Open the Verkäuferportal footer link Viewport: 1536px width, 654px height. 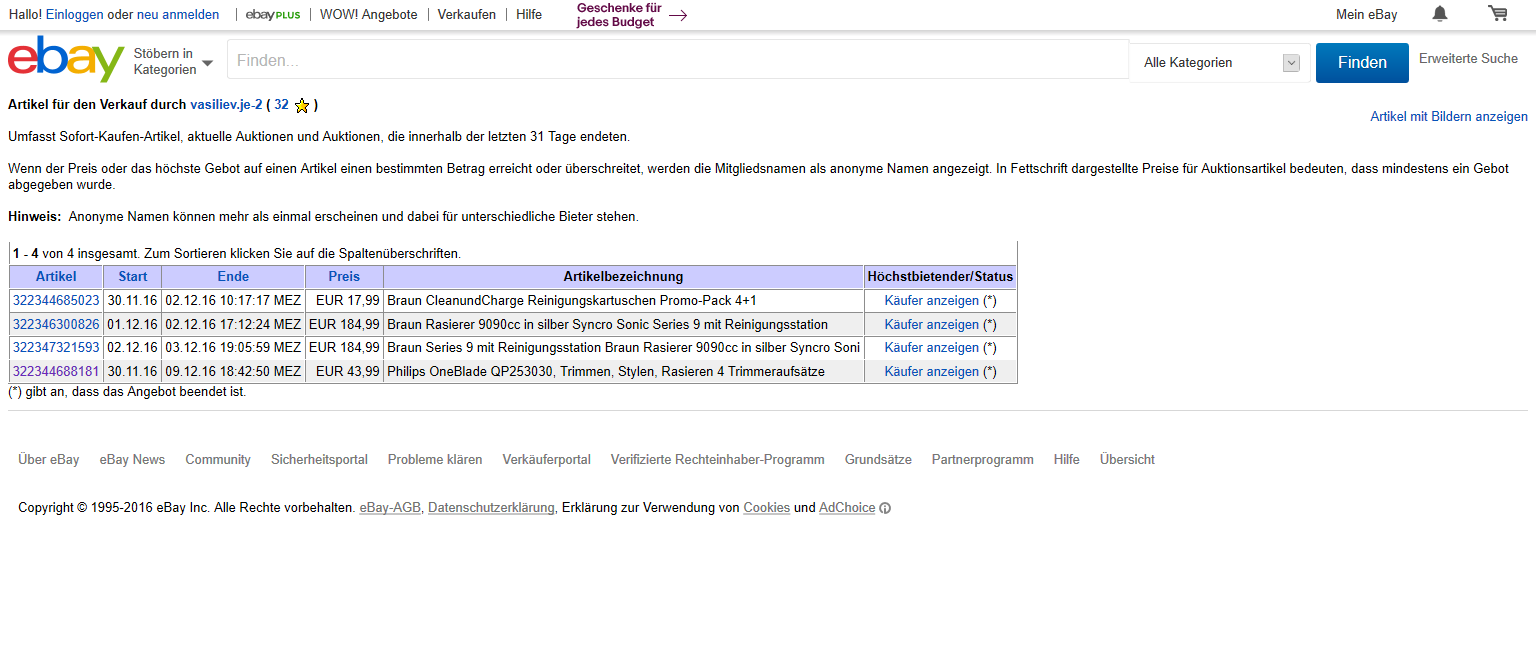tap(547, 459)
